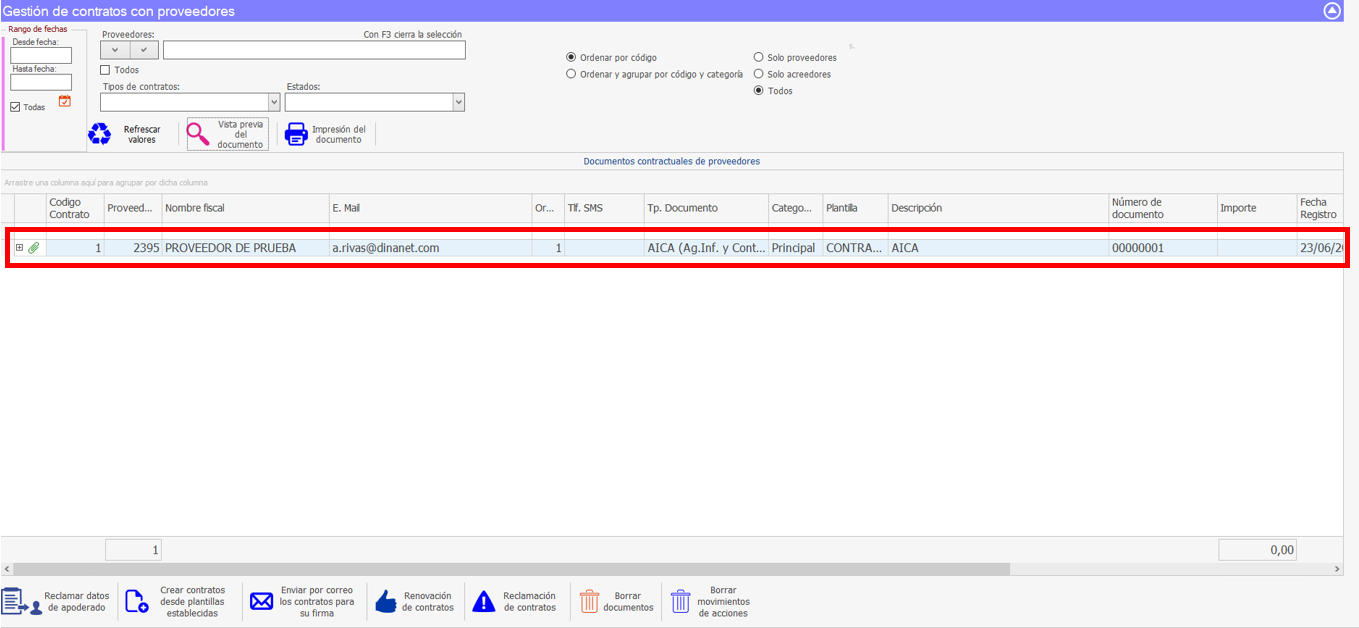Select the Solo proveedores radio option
The image size is (1359, 628).
tap(758, 58)
